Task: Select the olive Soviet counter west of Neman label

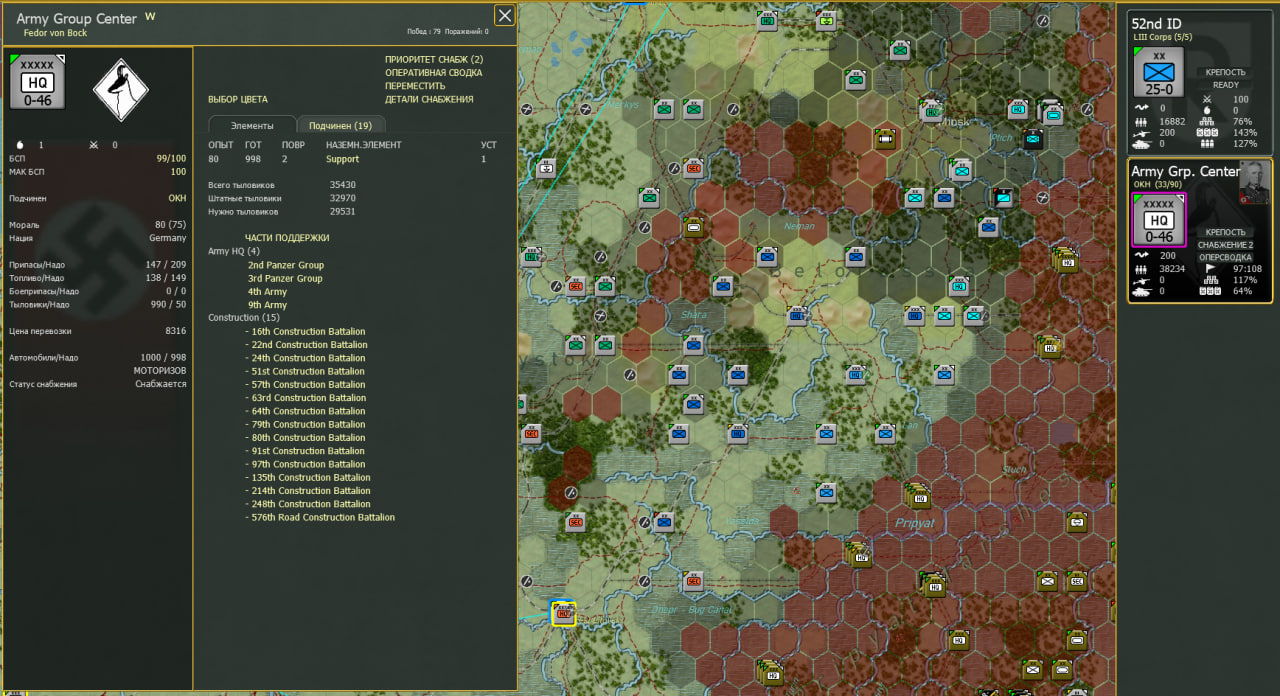Action: click(694, 229)
